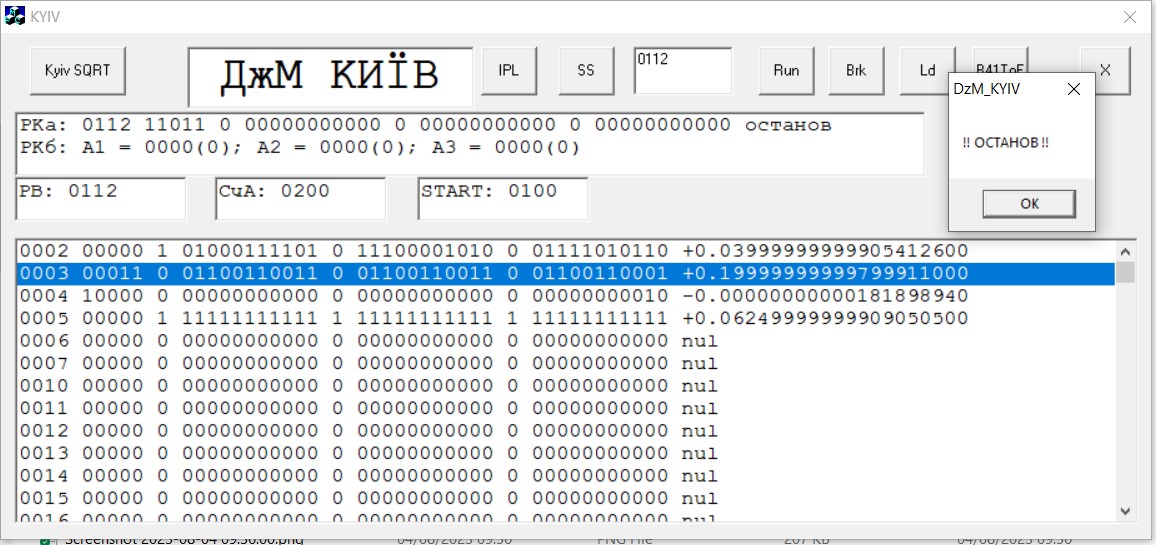
Task: Click the SS button
Action: coord(586,71)
